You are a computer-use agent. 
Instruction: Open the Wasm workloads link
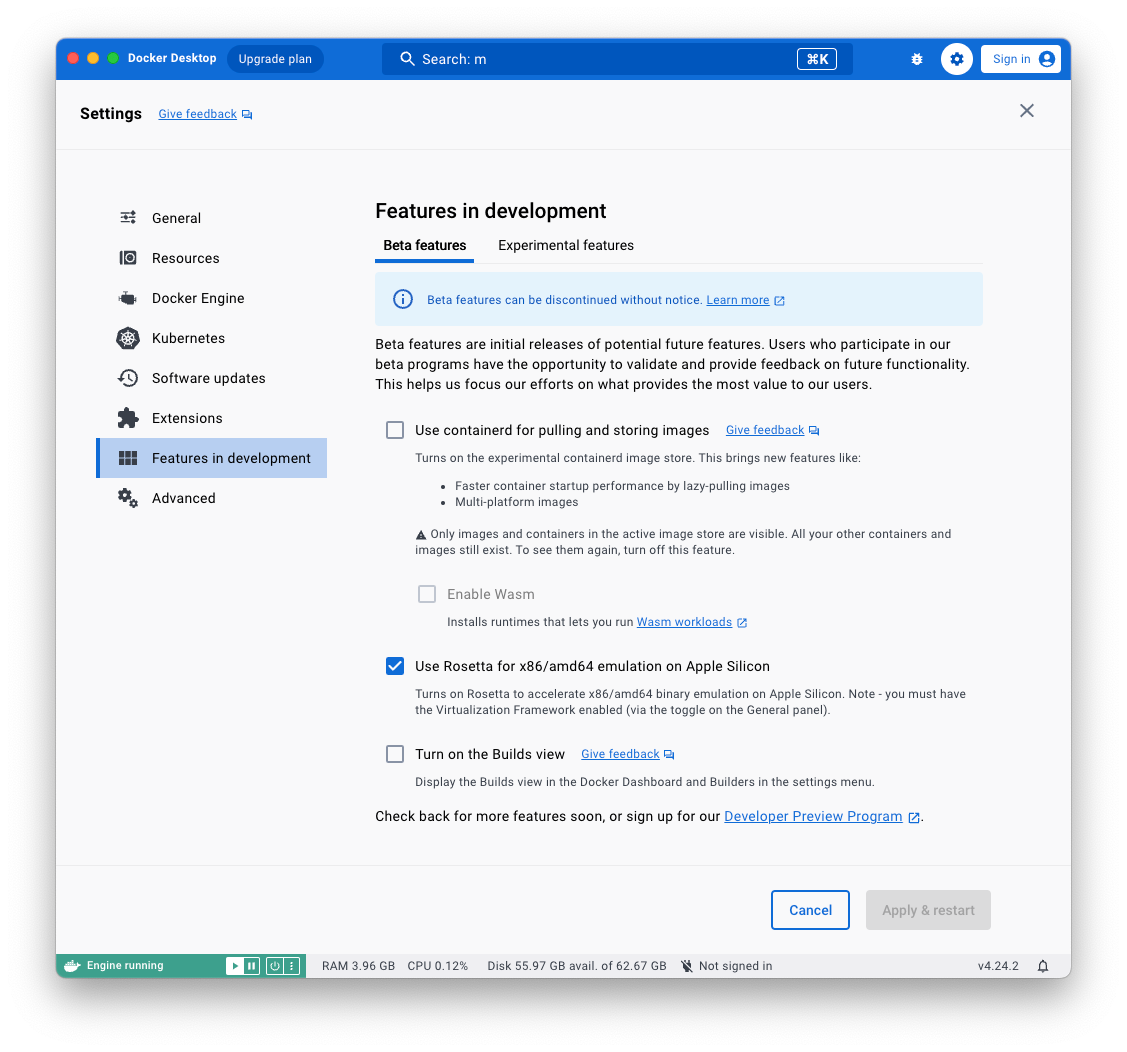coord(684,622)
